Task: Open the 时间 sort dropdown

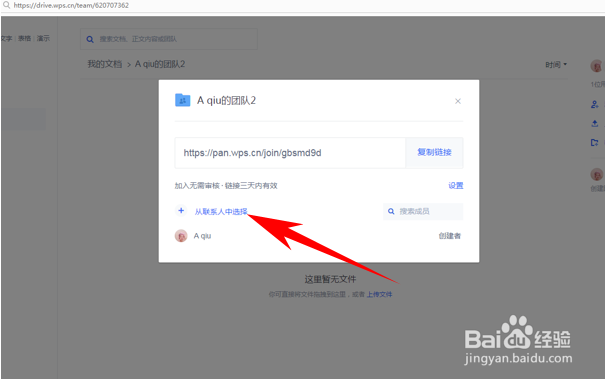Action: tap(556, 64)
